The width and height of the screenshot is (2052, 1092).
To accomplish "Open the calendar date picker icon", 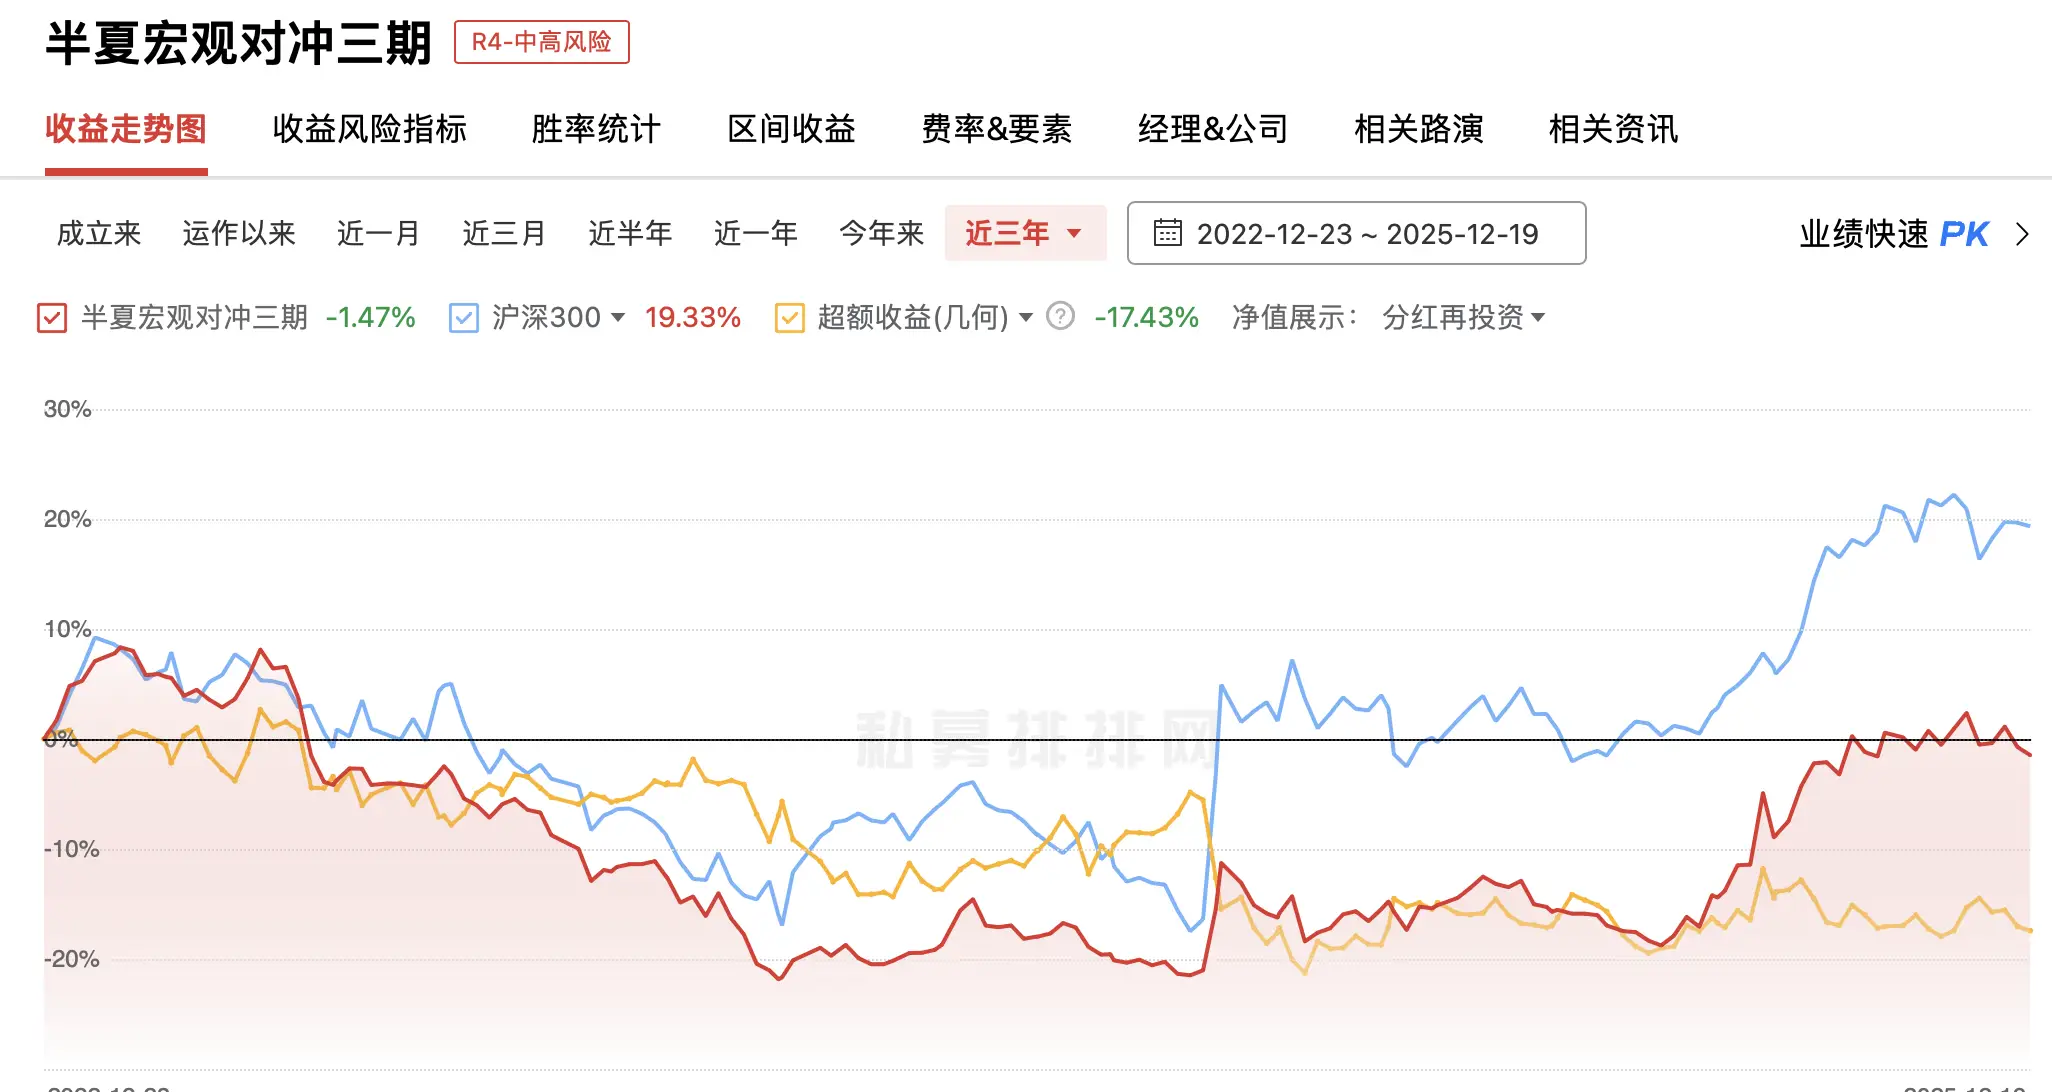I will pos(1168,233).
